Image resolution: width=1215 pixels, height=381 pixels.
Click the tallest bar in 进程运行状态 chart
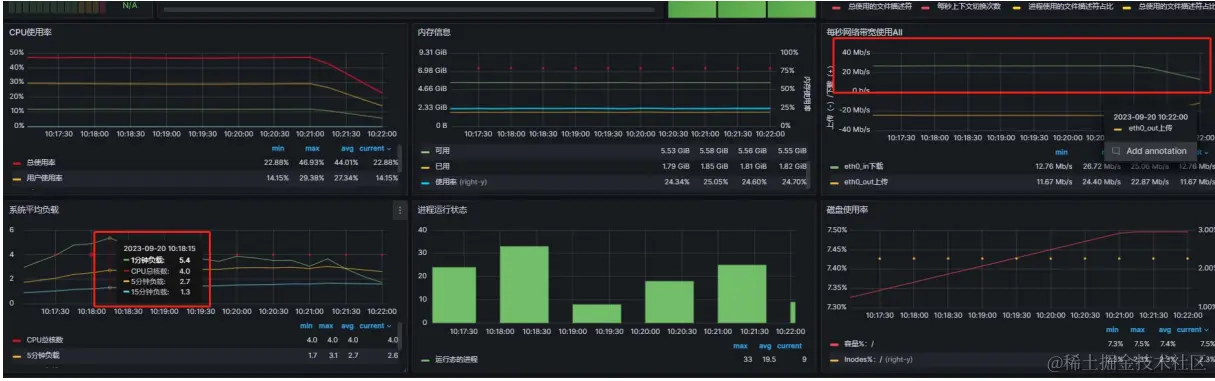click(524, 285)
